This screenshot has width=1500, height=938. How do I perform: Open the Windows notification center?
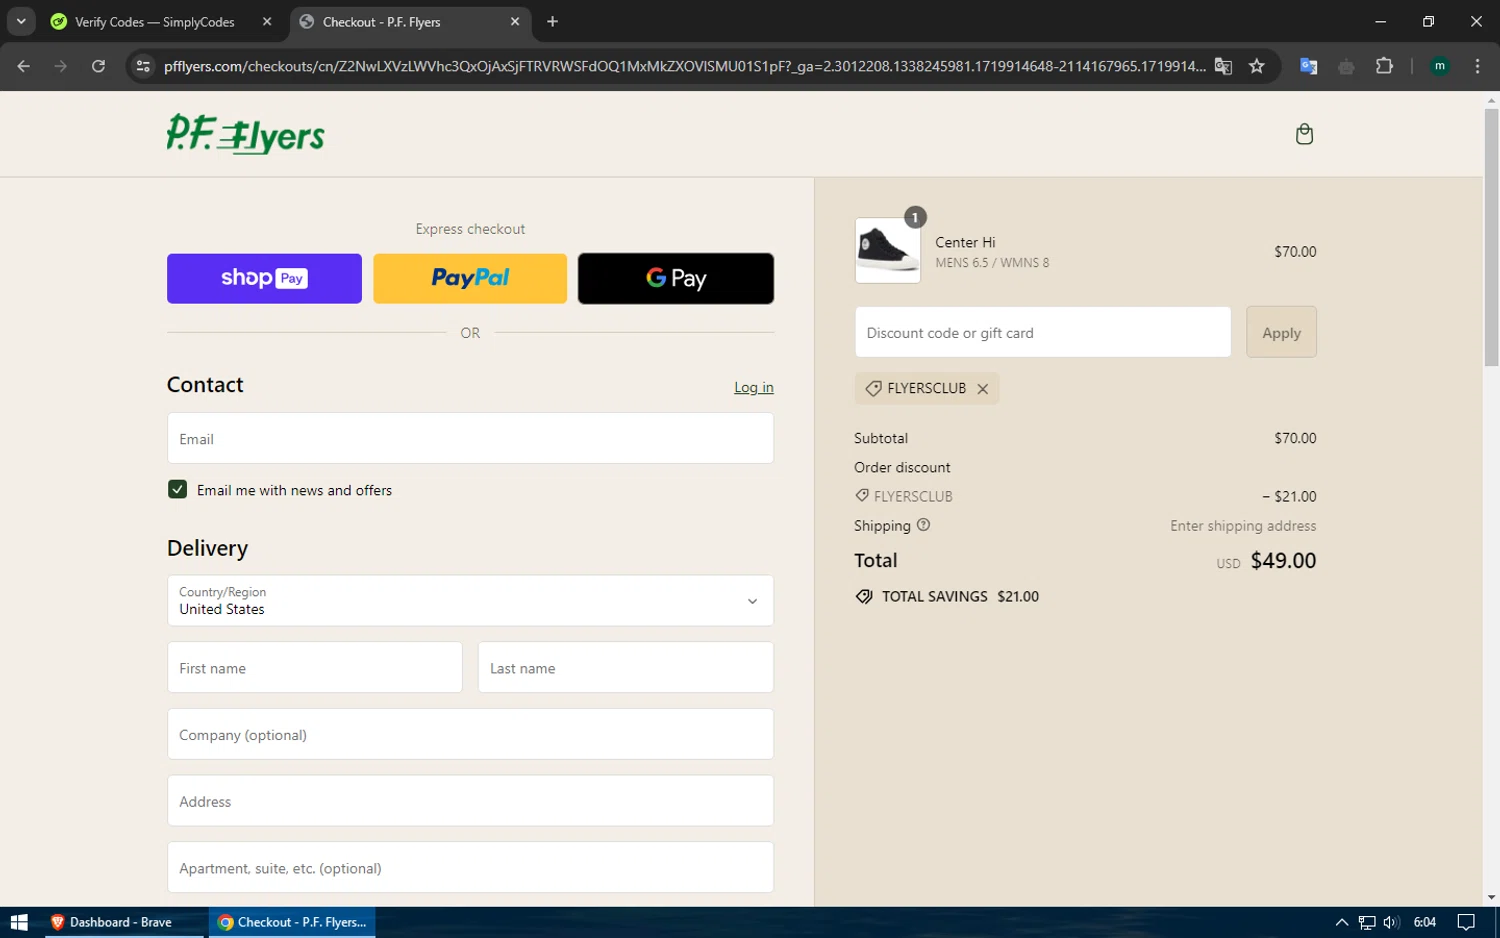pos(1466,922)
